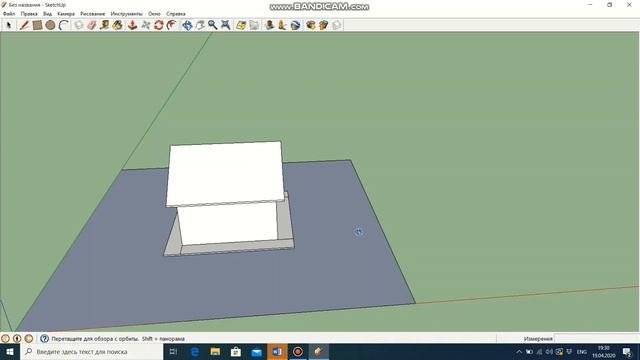Open Microsoft Edge from the taskbar

coord(195,352)
